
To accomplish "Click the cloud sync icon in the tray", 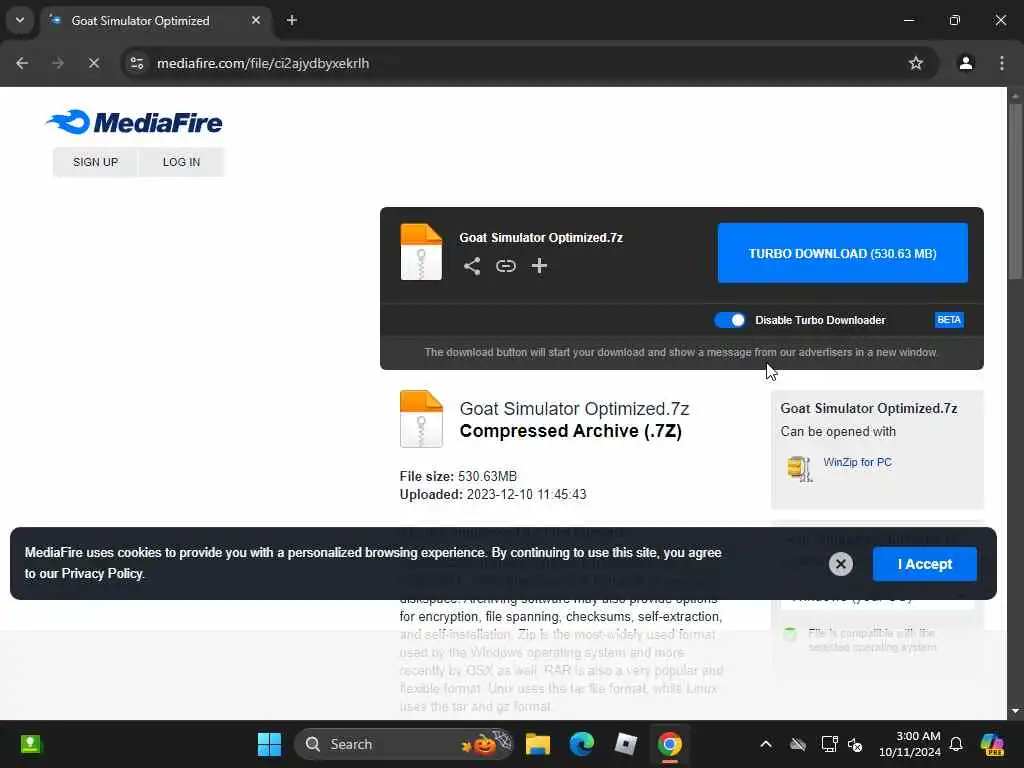I will [798, 744].
